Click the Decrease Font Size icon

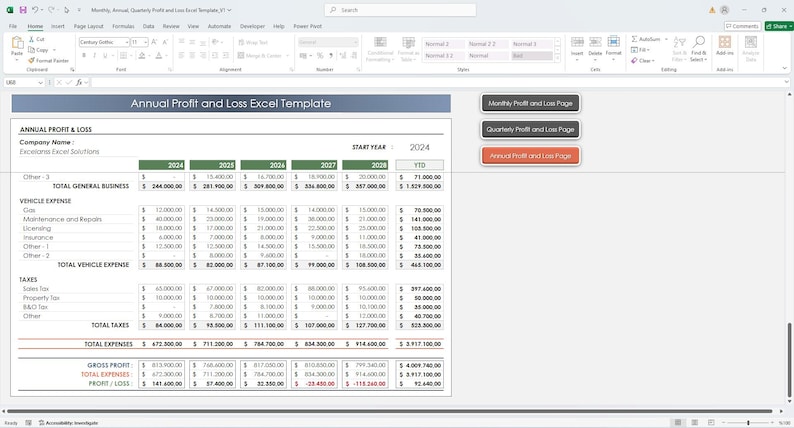coord(165,42)
